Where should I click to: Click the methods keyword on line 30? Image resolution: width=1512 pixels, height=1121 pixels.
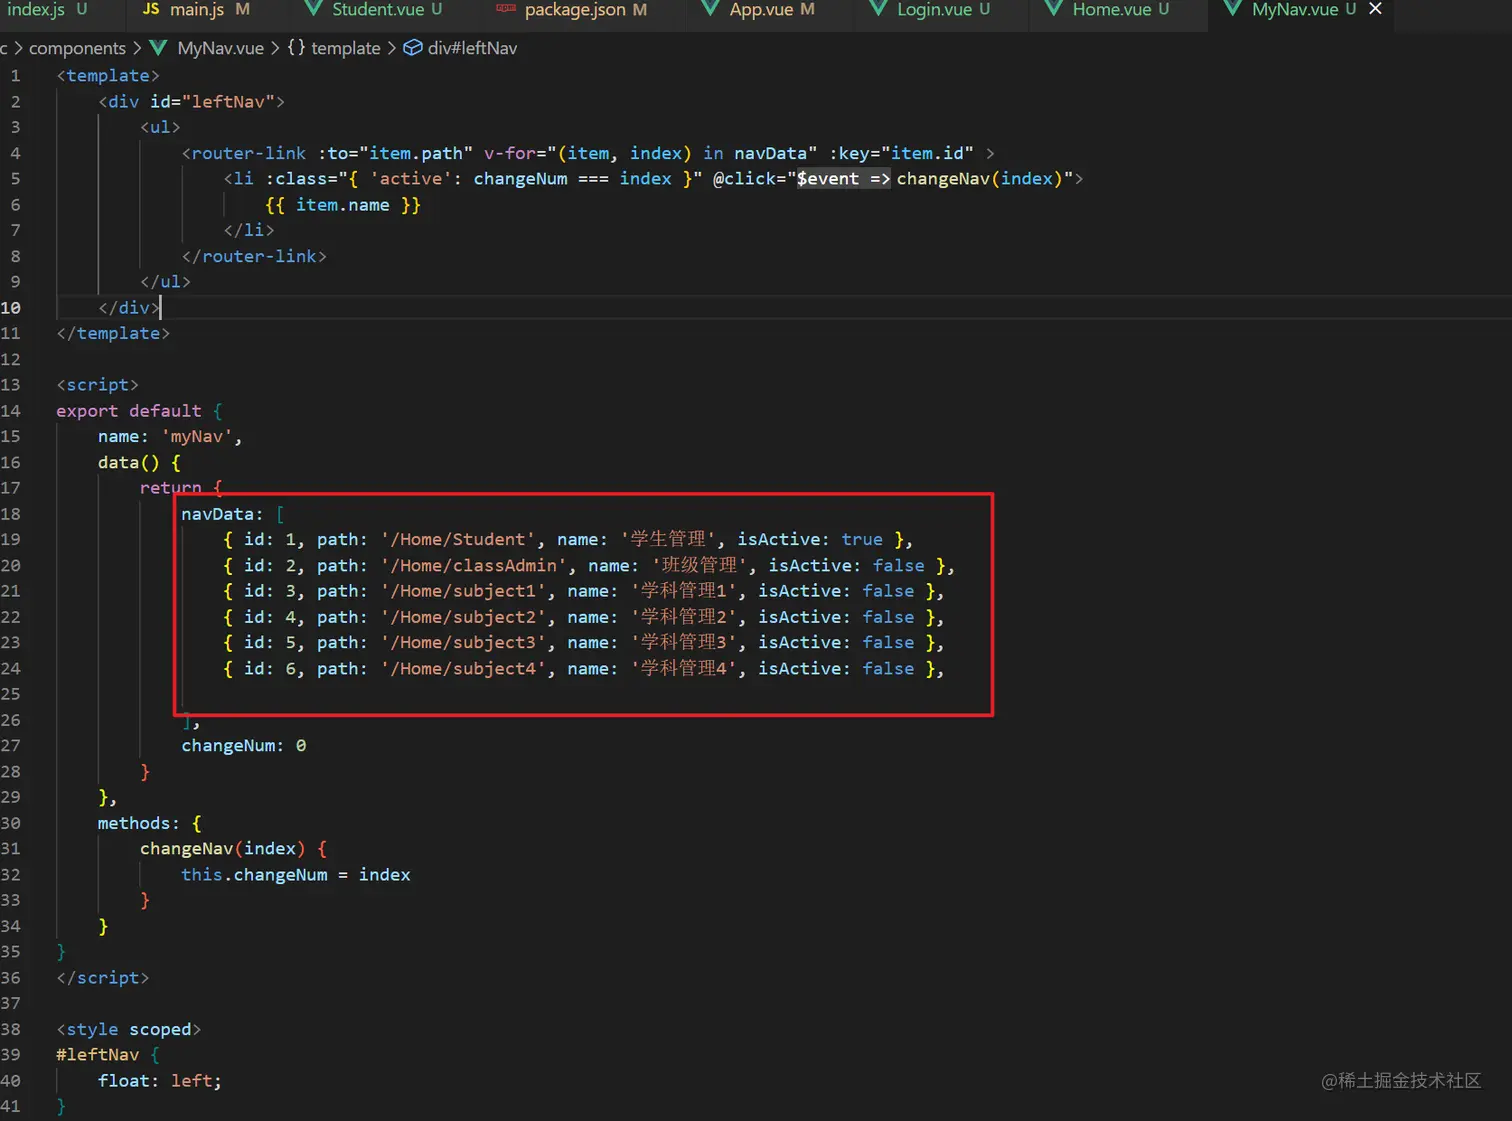tap(134, 824)
